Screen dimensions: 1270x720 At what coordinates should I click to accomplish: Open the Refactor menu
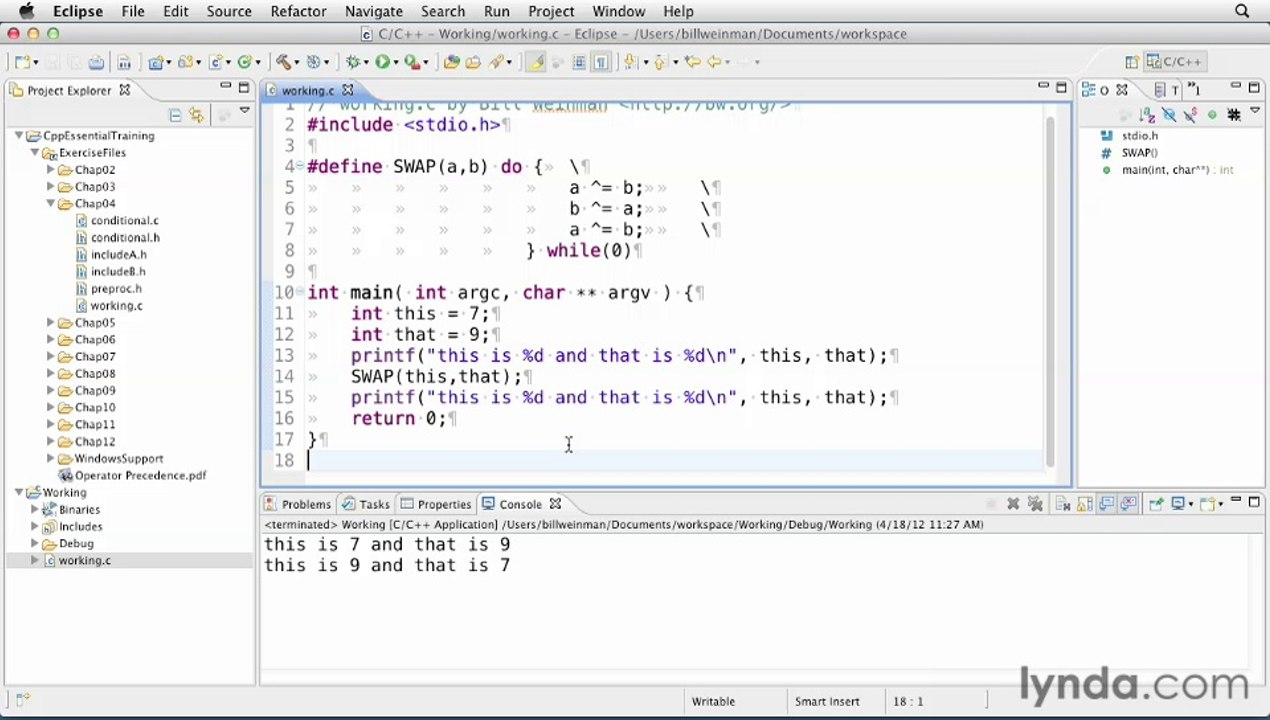tap(298, 12)
